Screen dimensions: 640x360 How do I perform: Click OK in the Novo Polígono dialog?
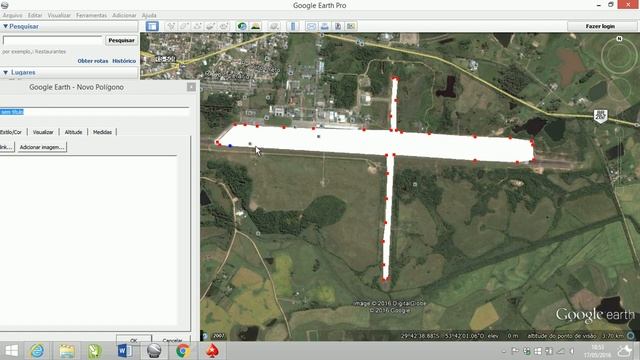[x=134, y=339]
